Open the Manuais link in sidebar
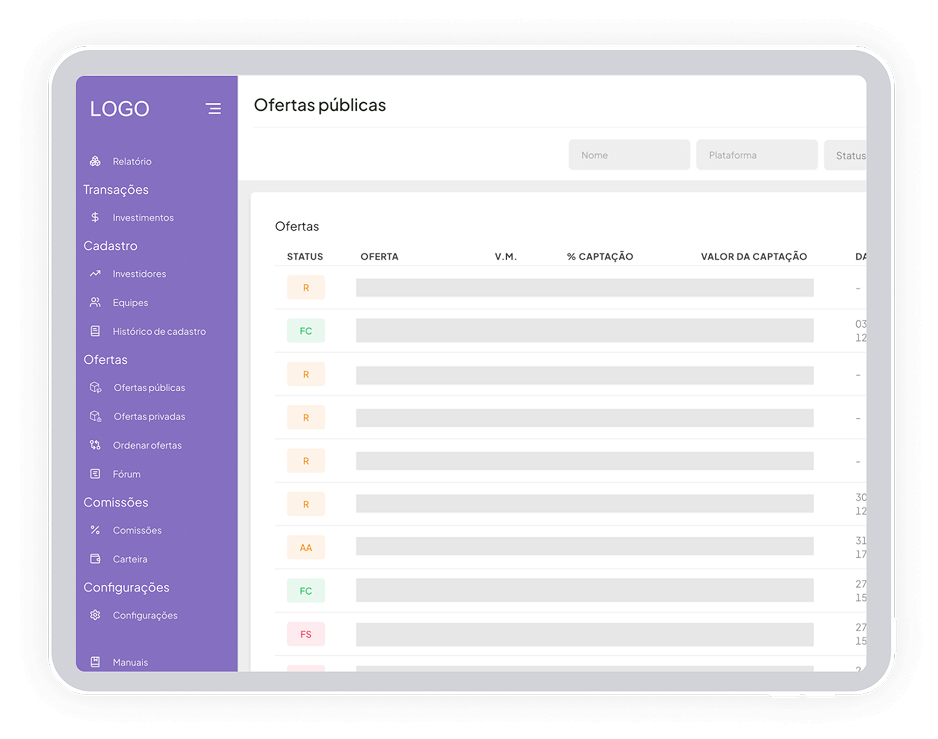Viewport: 938px width, 739px height. point(130,662)
